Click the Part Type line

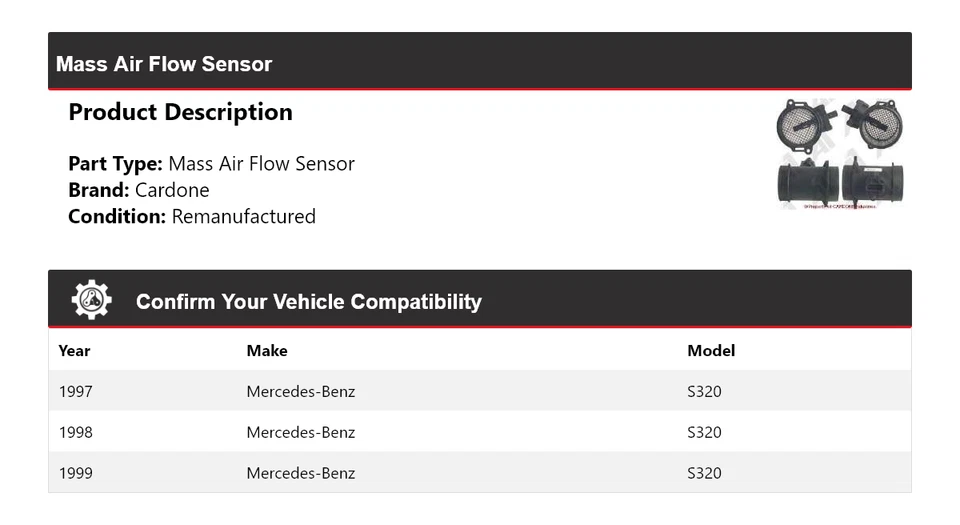211,164
